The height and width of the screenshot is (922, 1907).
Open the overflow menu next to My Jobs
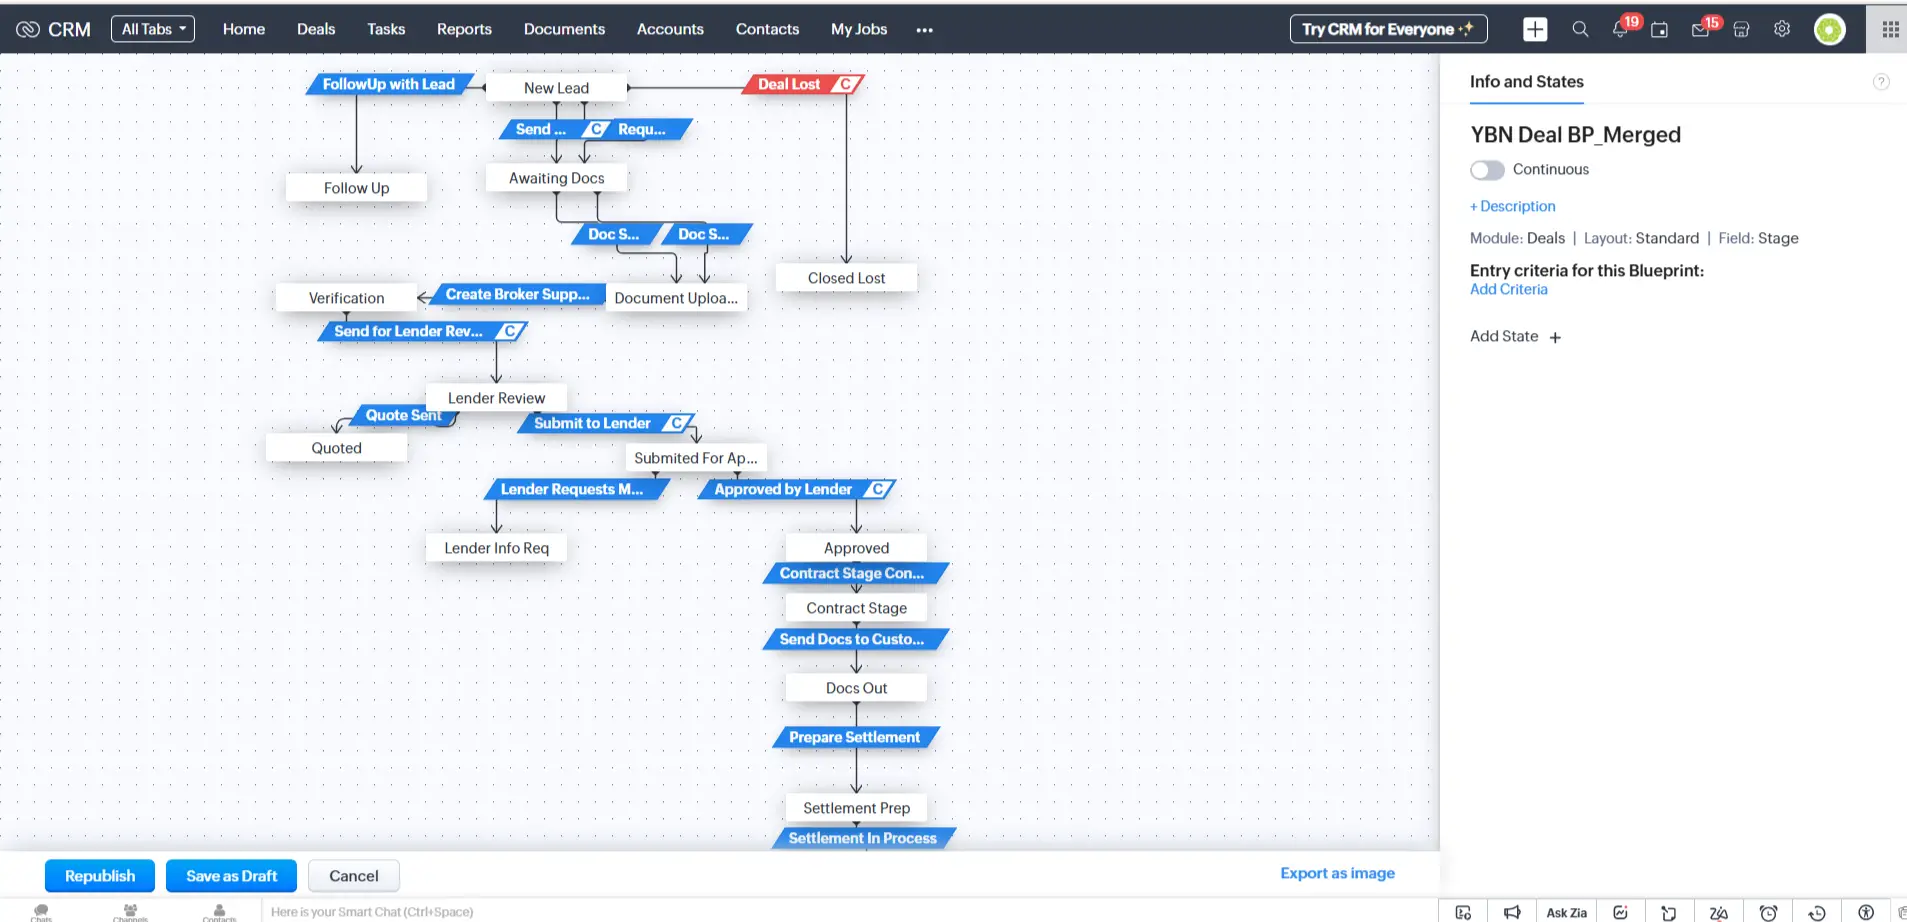[924, 30]
